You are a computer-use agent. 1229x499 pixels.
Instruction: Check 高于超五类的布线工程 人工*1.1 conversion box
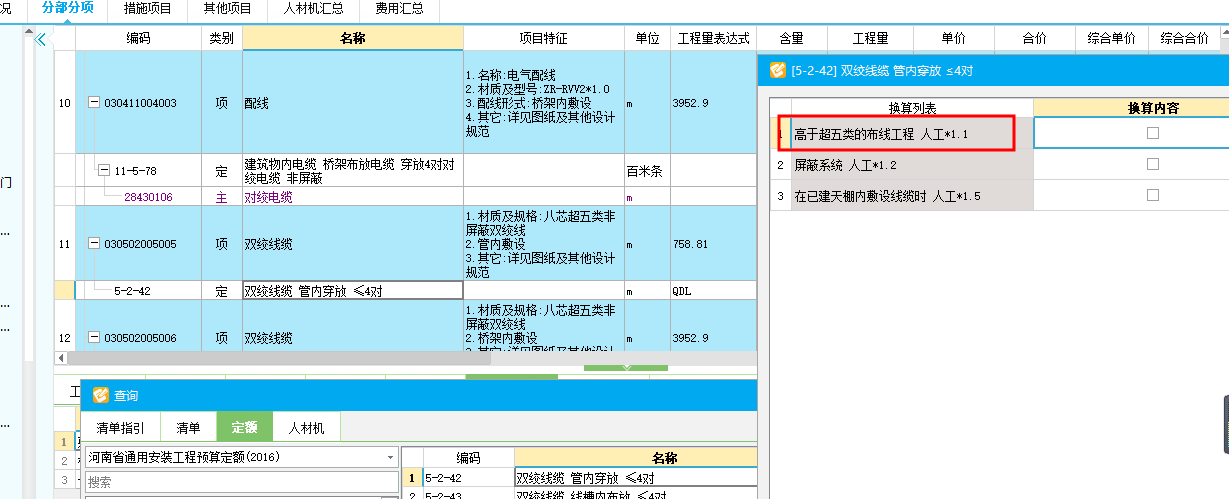tap(1153, 133)
